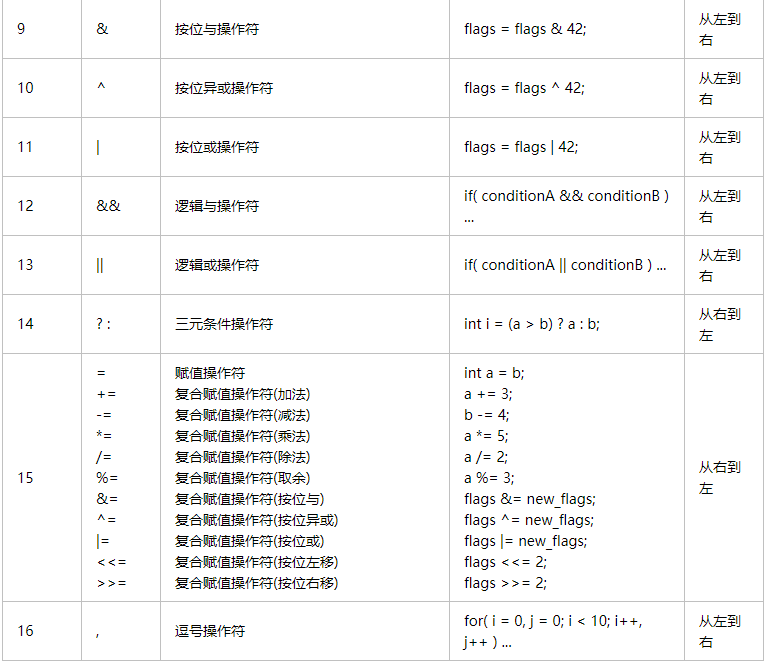Select the text 按位与操作符

(x=217, y=29)
